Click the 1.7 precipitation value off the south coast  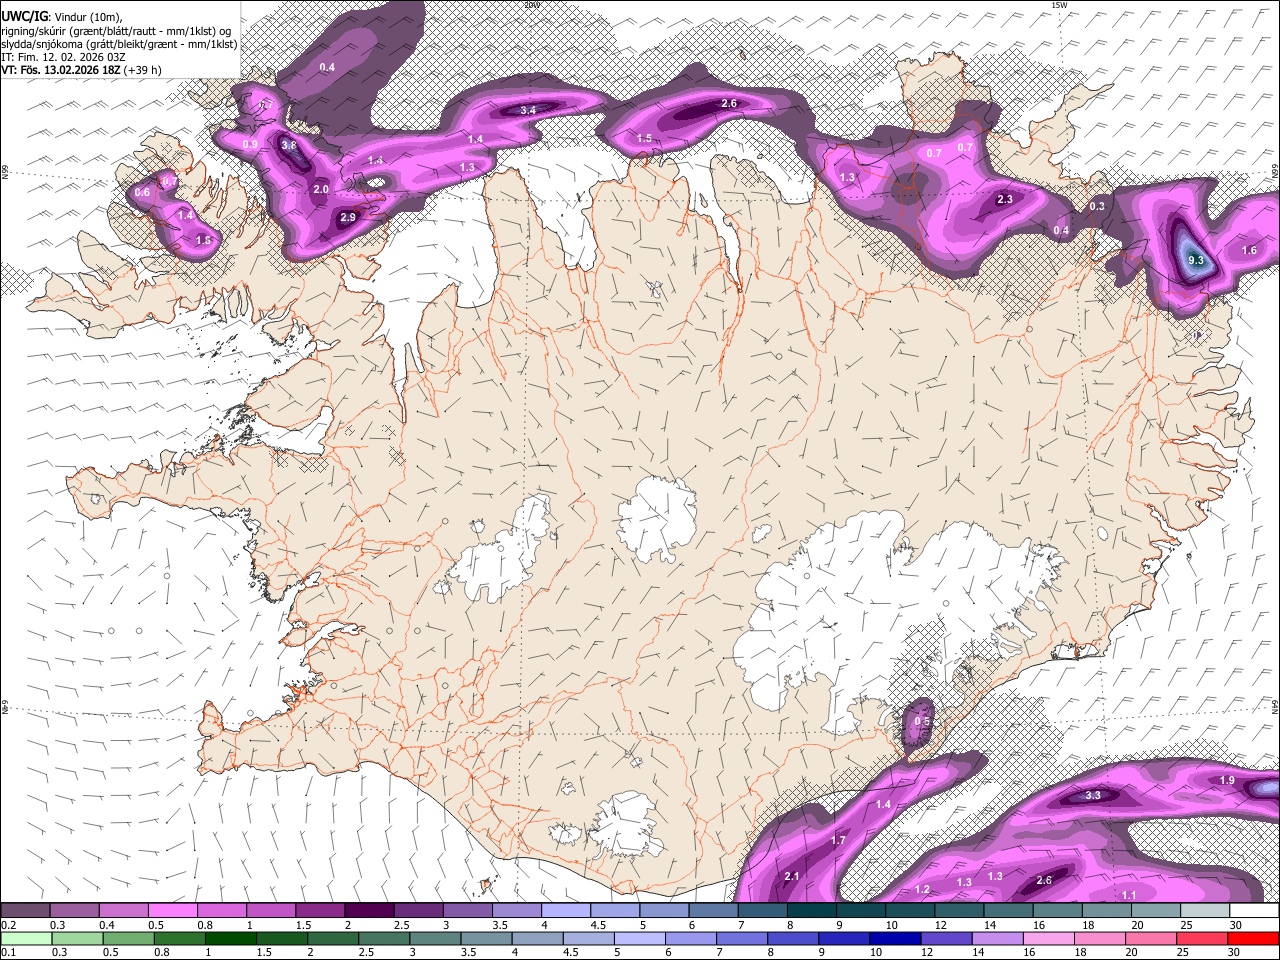tap(838, 840)
